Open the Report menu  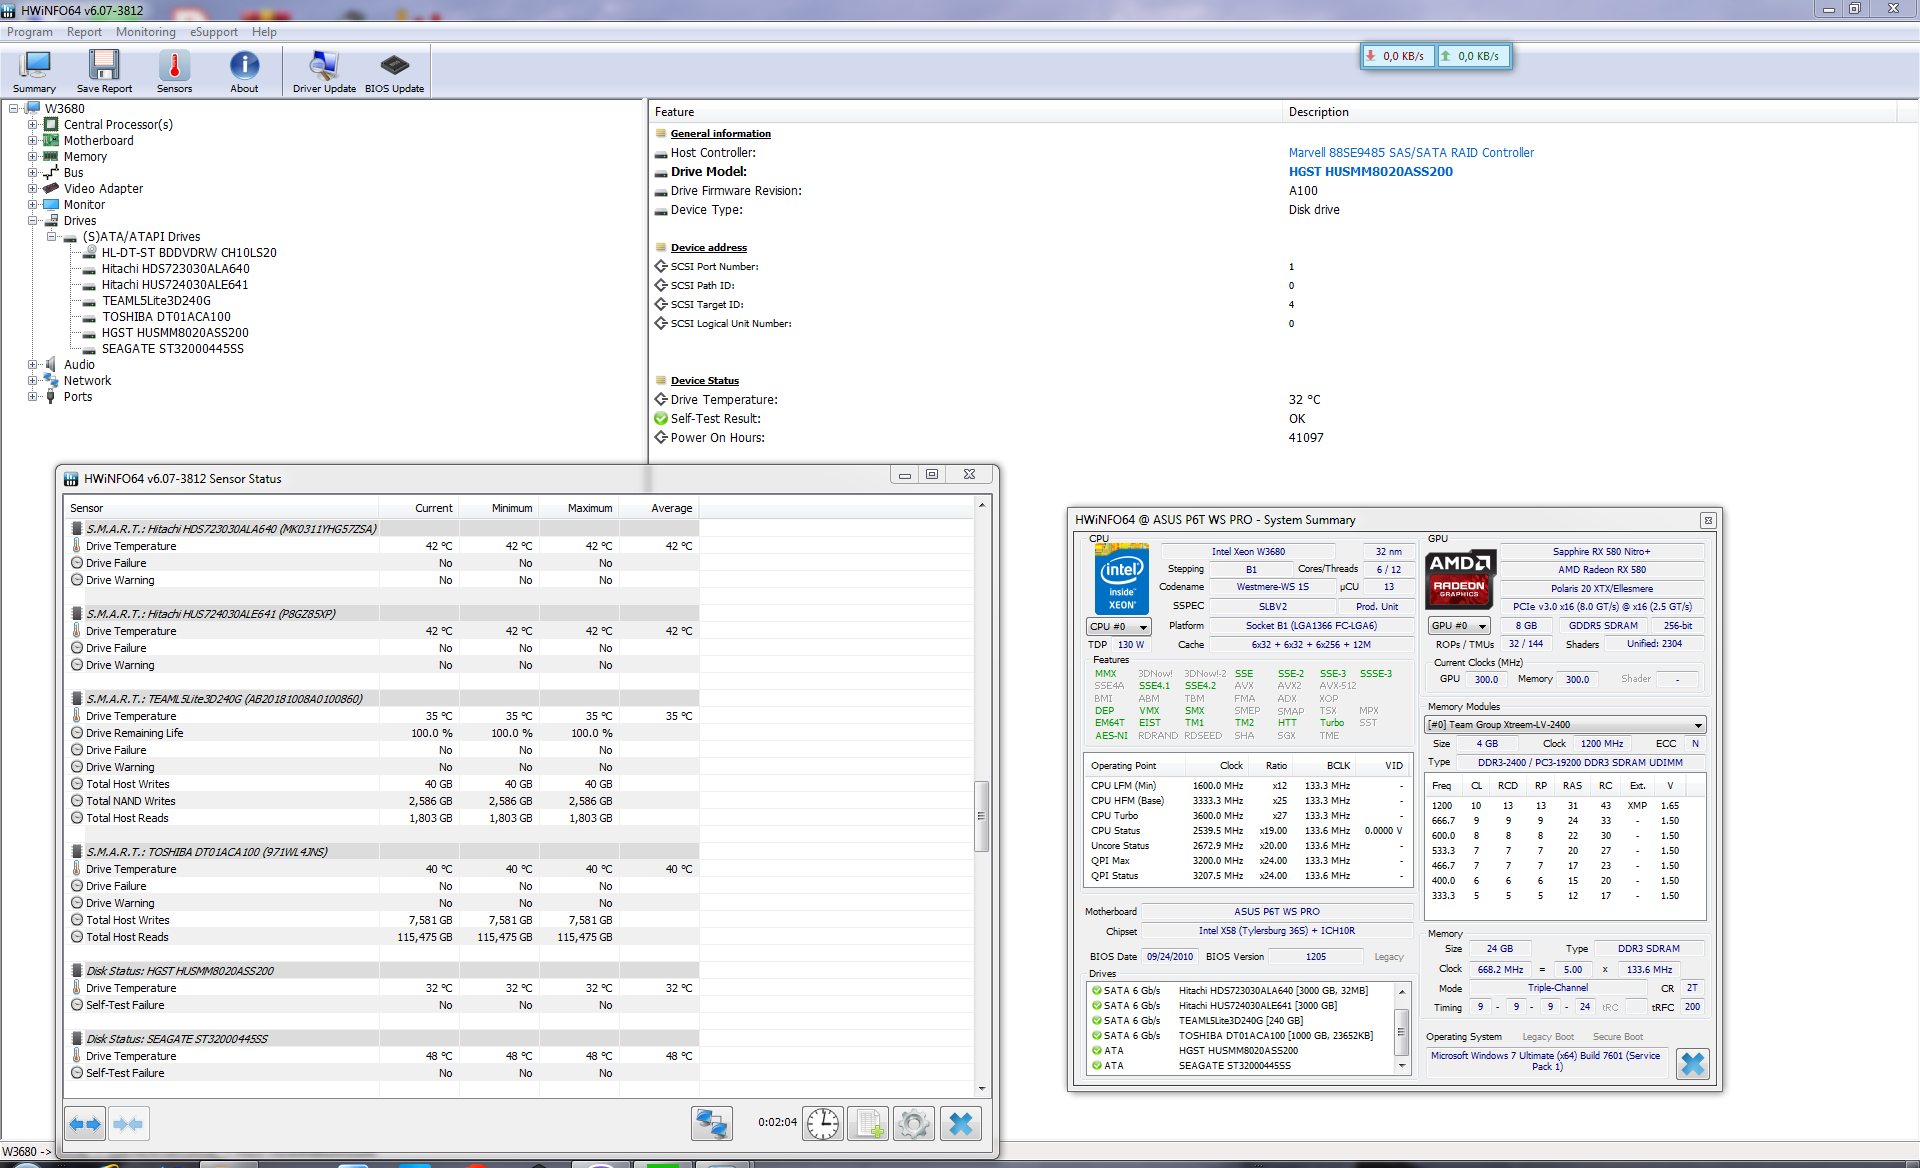84,32
